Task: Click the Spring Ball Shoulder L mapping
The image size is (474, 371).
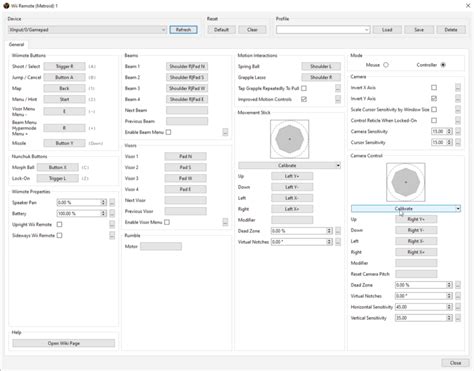Action: coord(321,66)
